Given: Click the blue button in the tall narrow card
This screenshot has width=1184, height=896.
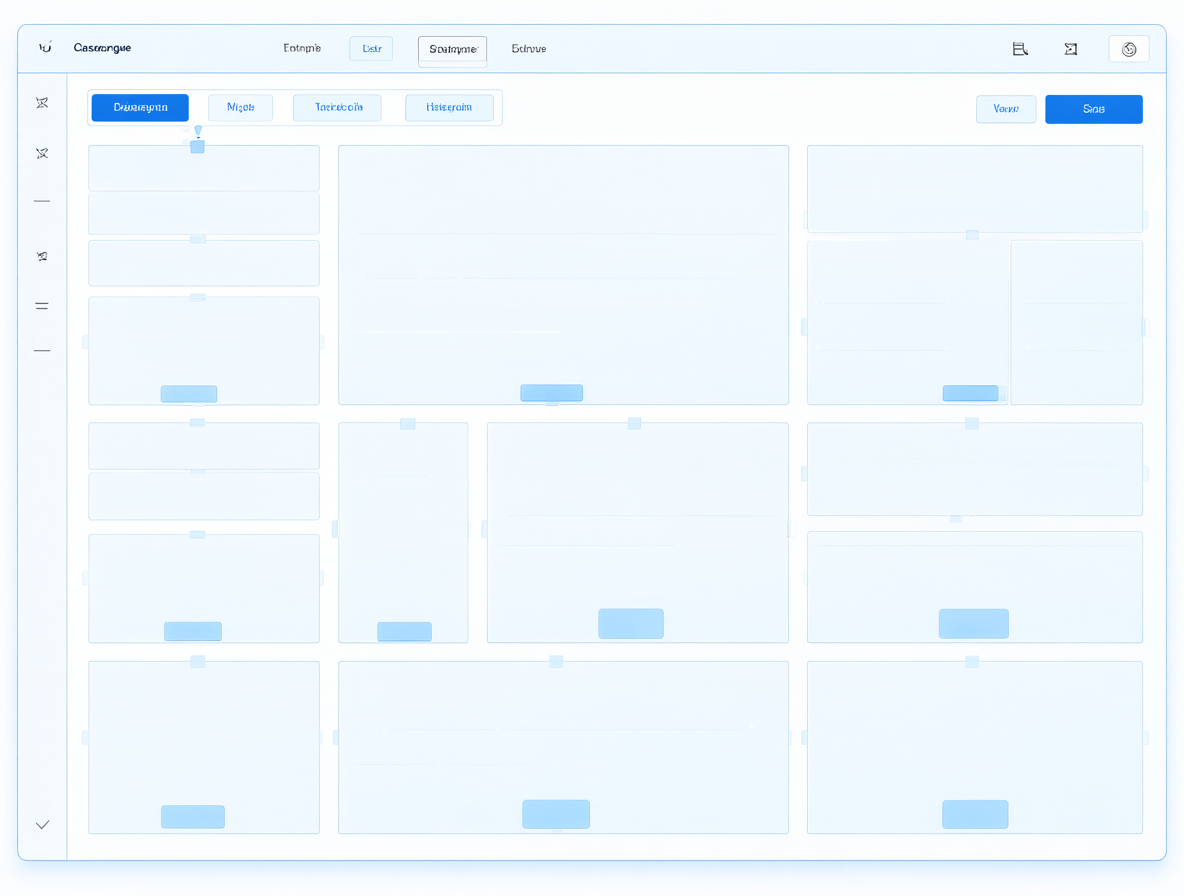Looking at the screenshot, I should point(405,631).
